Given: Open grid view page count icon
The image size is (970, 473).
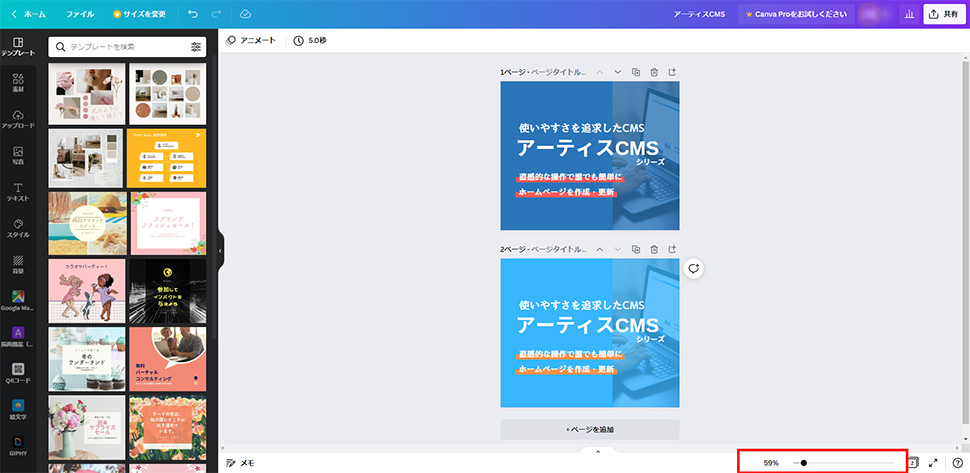Looking at the screenshot, I should [x=913, y=462].
